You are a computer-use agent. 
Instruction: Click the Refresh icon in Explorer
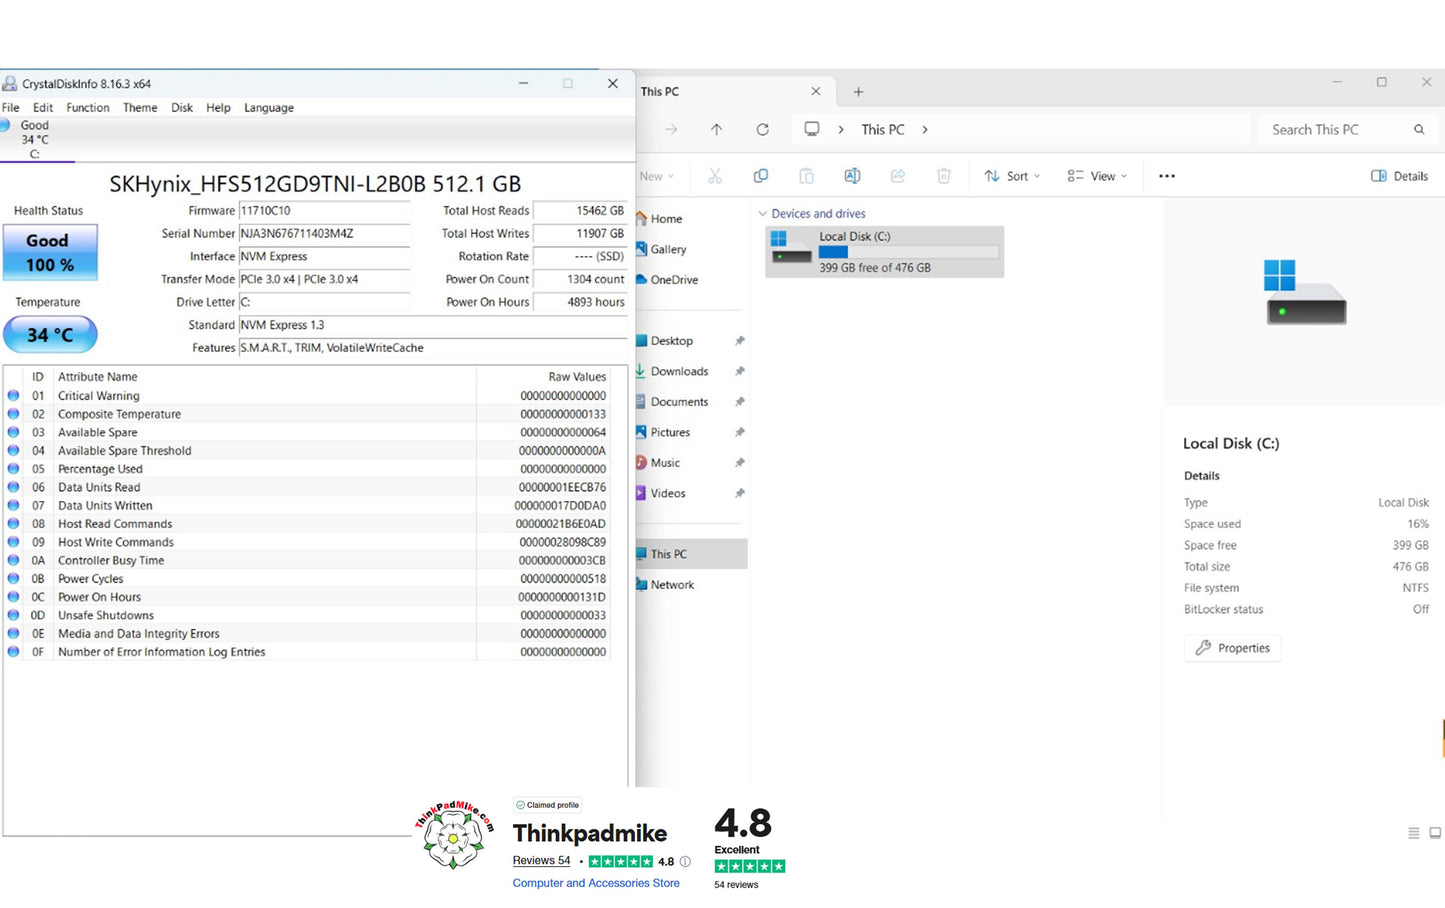click(762, 130)
